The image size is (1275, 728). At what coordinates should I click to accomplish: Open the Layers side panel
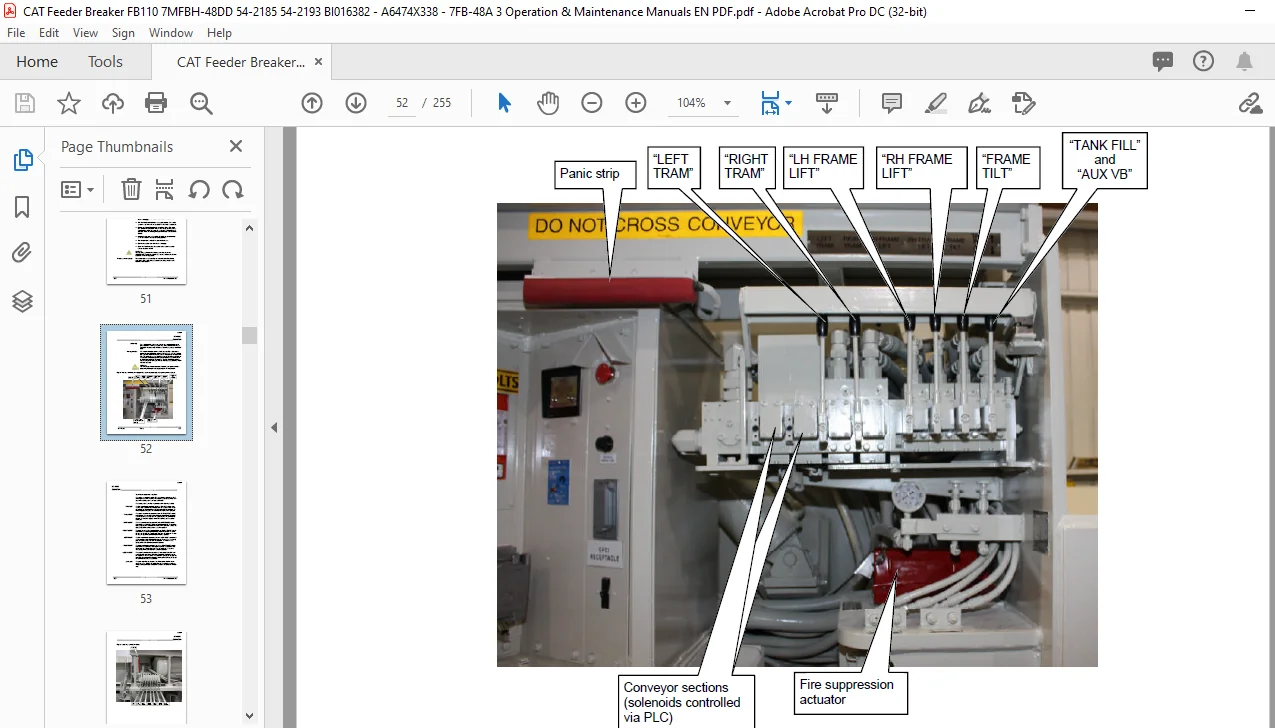click(22, 300)
